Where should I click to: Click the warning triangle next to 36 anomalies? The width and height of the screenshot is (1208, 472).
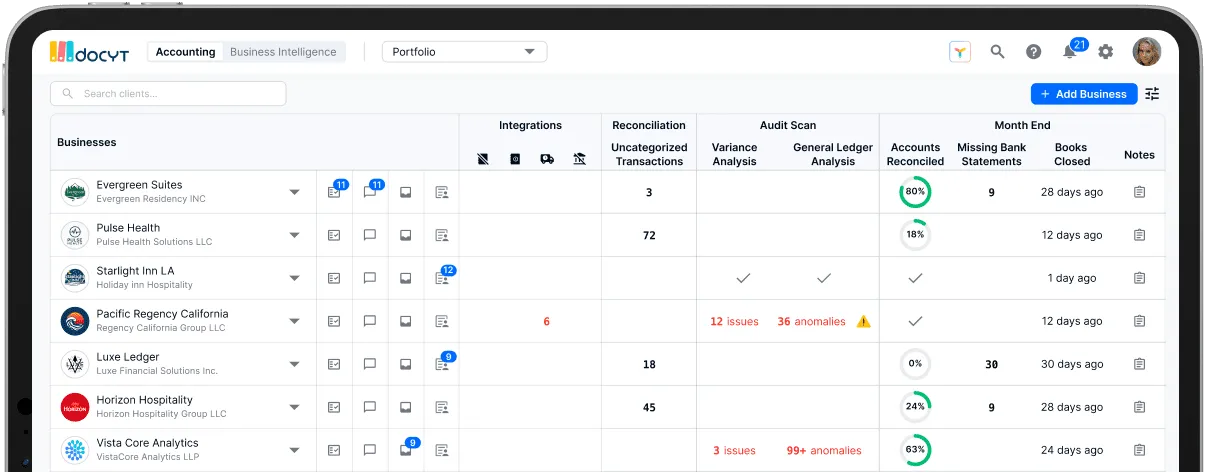(864, 321)
